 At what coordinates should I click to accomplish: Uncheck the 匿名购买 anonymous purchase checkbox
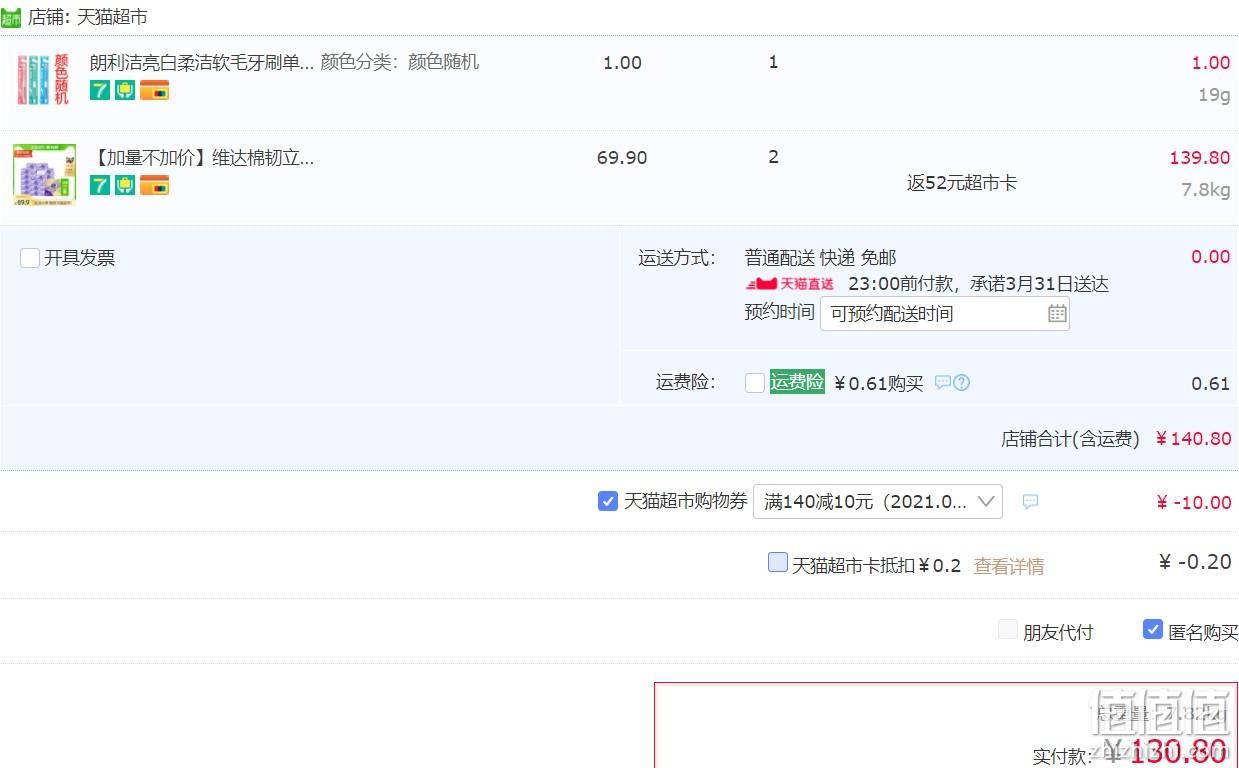(1153, 629)
